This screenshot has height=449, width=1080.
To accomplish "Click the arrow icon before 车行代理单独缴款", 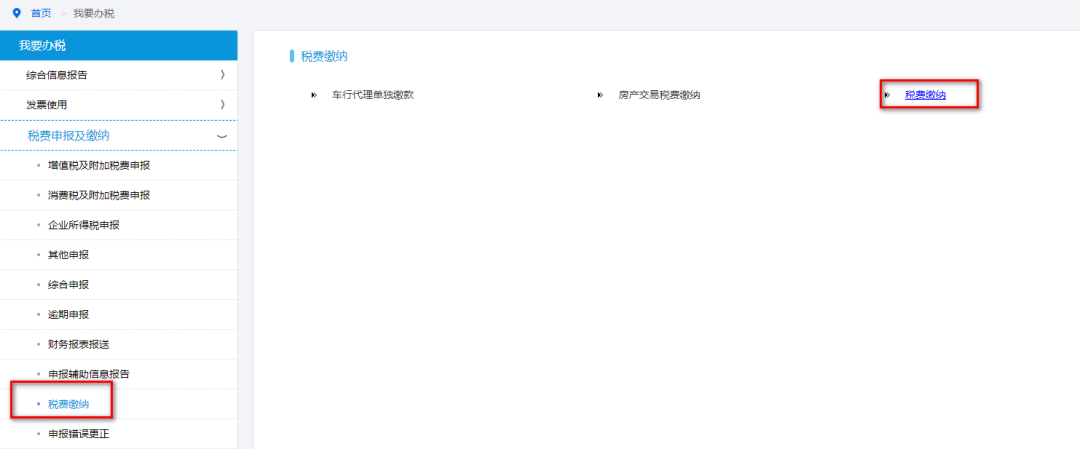I will tap(314, 95).
